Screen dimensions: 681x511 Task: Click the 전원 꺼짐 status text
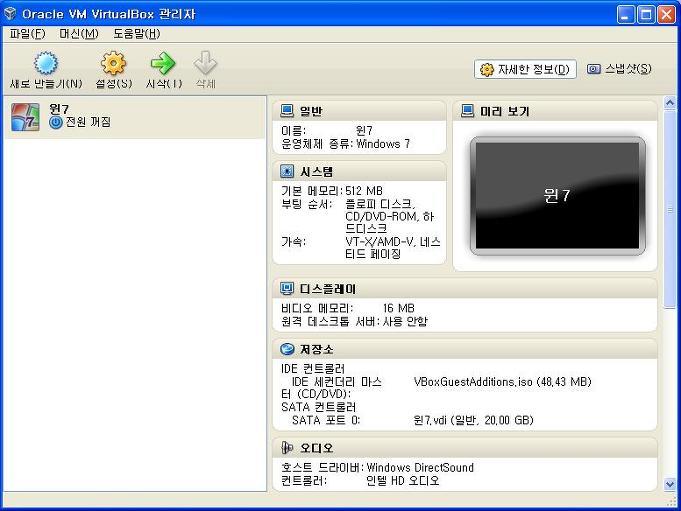click(x=88, y=122)
